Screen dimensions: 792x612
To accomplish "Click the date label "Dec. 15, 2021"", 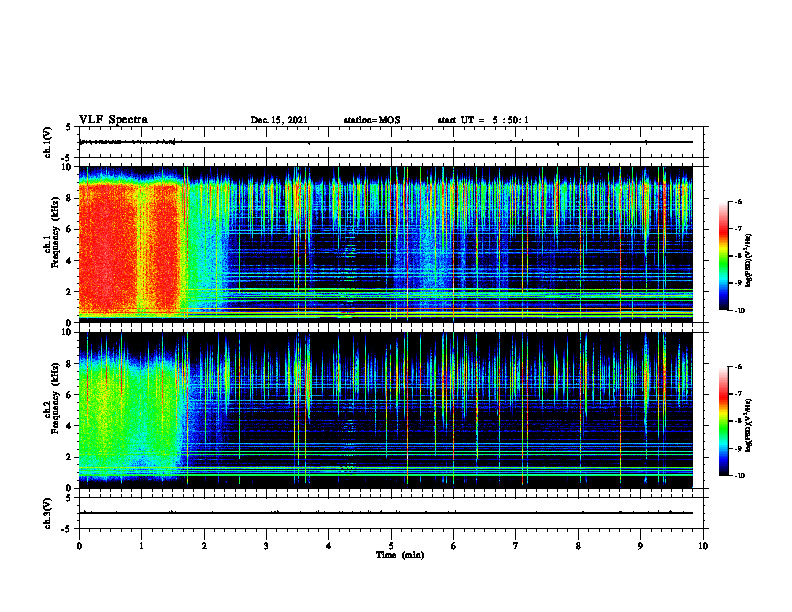I will pos(279,120).
